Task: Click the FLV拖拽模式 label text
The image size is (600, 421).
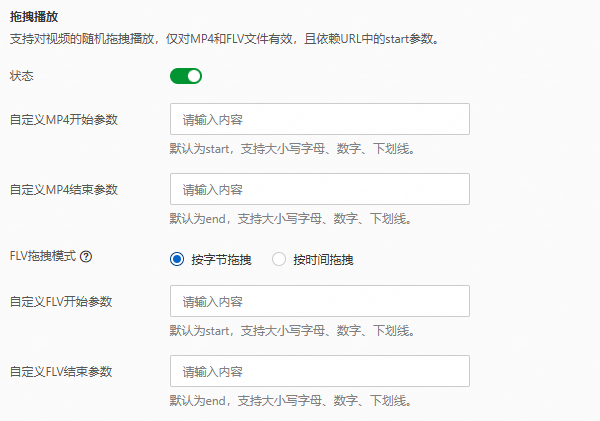Action: [42, 257]
